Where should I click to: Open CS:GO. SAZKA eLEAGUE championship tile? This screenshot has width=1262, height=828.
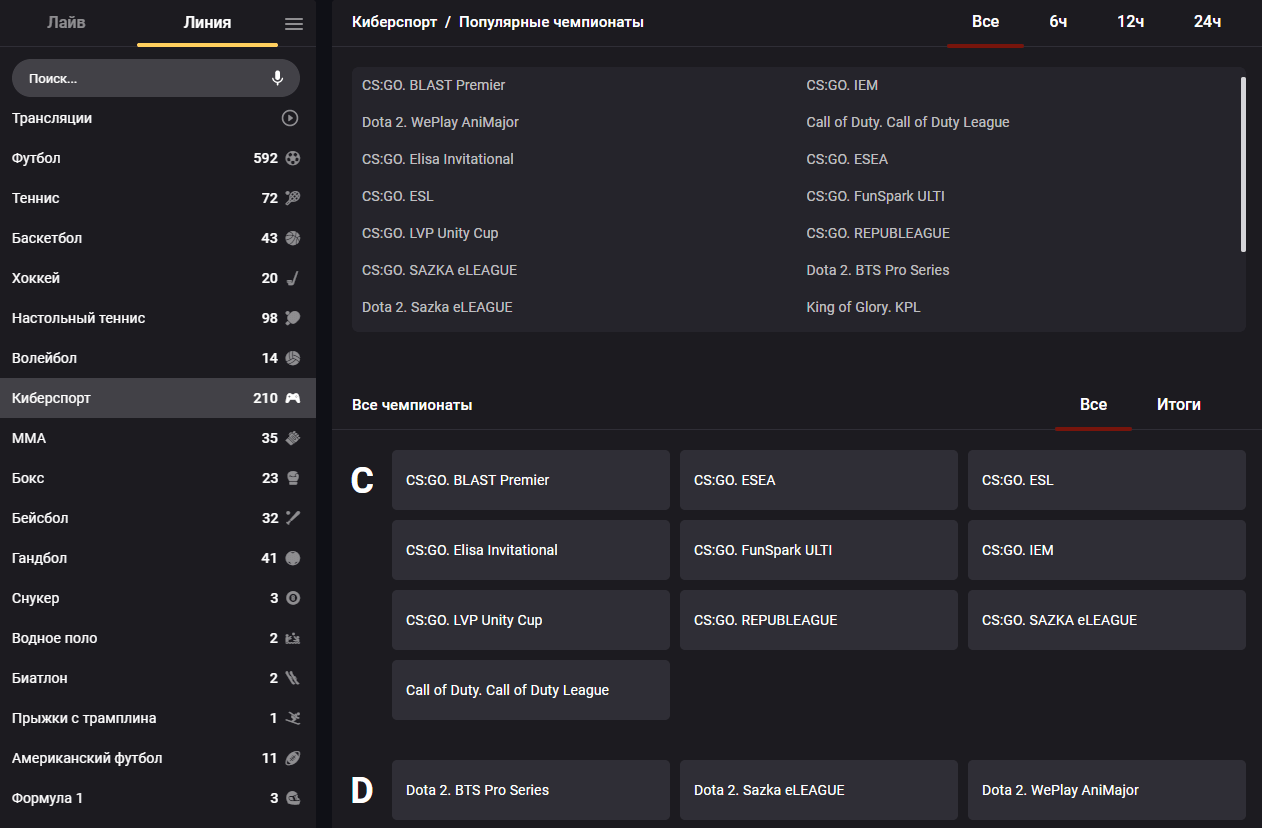click(x=1107, y=620)
